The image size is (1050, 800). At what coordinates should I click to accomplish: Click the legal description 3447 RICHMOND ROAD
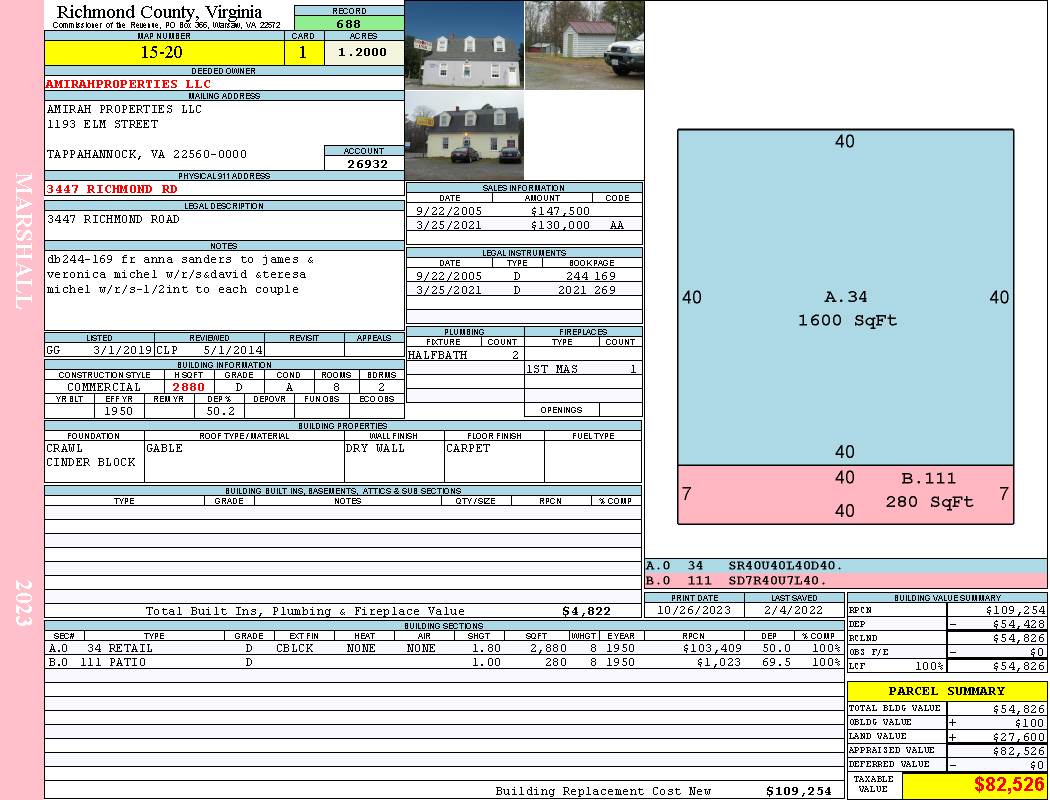click(113, 219)
